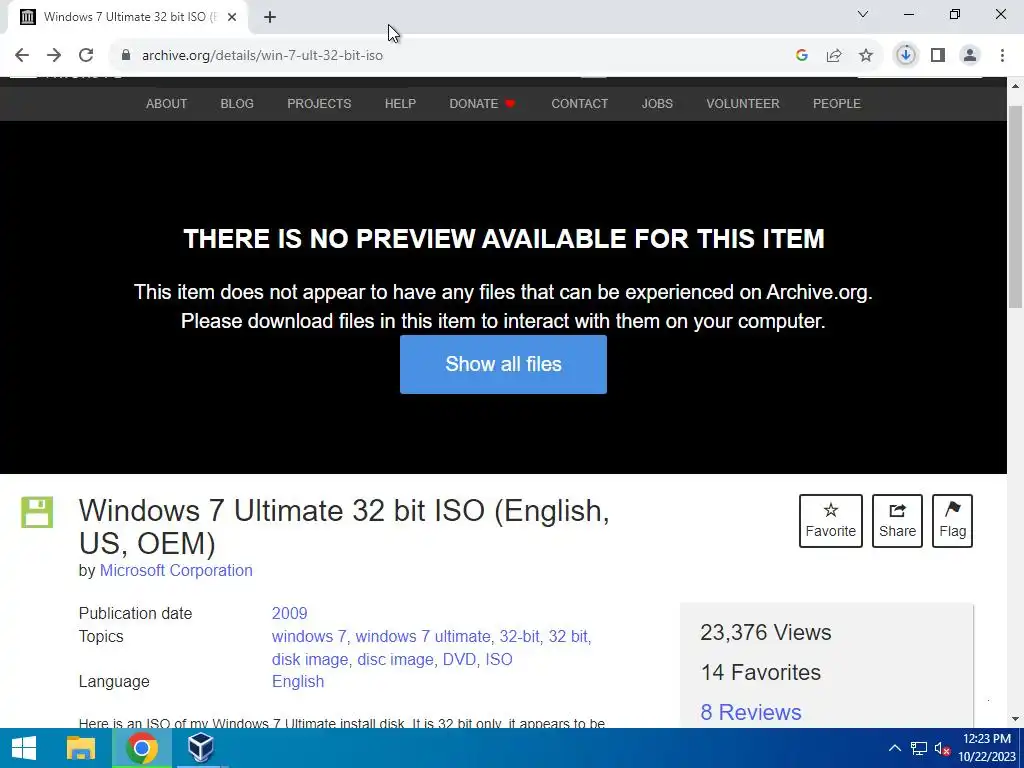The image size is (1024, 768).
Task: Open the Microsoft Corporation link
Action: coord(176,571)
